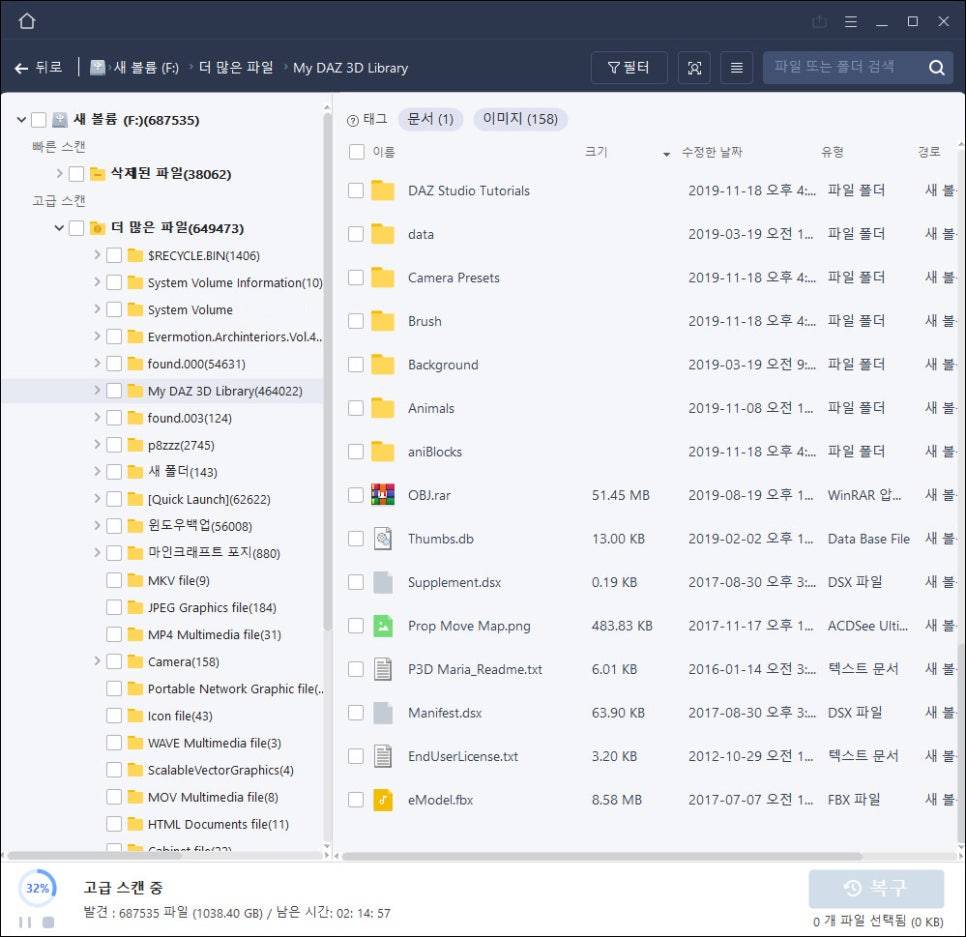Click the search magnifier icon
This screenshot has width=966, height=937.
936,68
